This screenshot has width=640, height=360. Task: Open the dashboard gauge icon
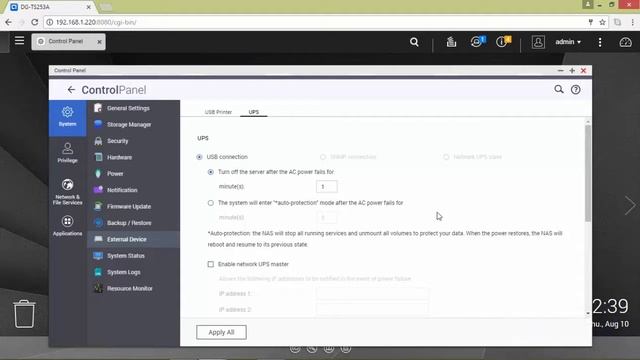click(x=625, y=42)
